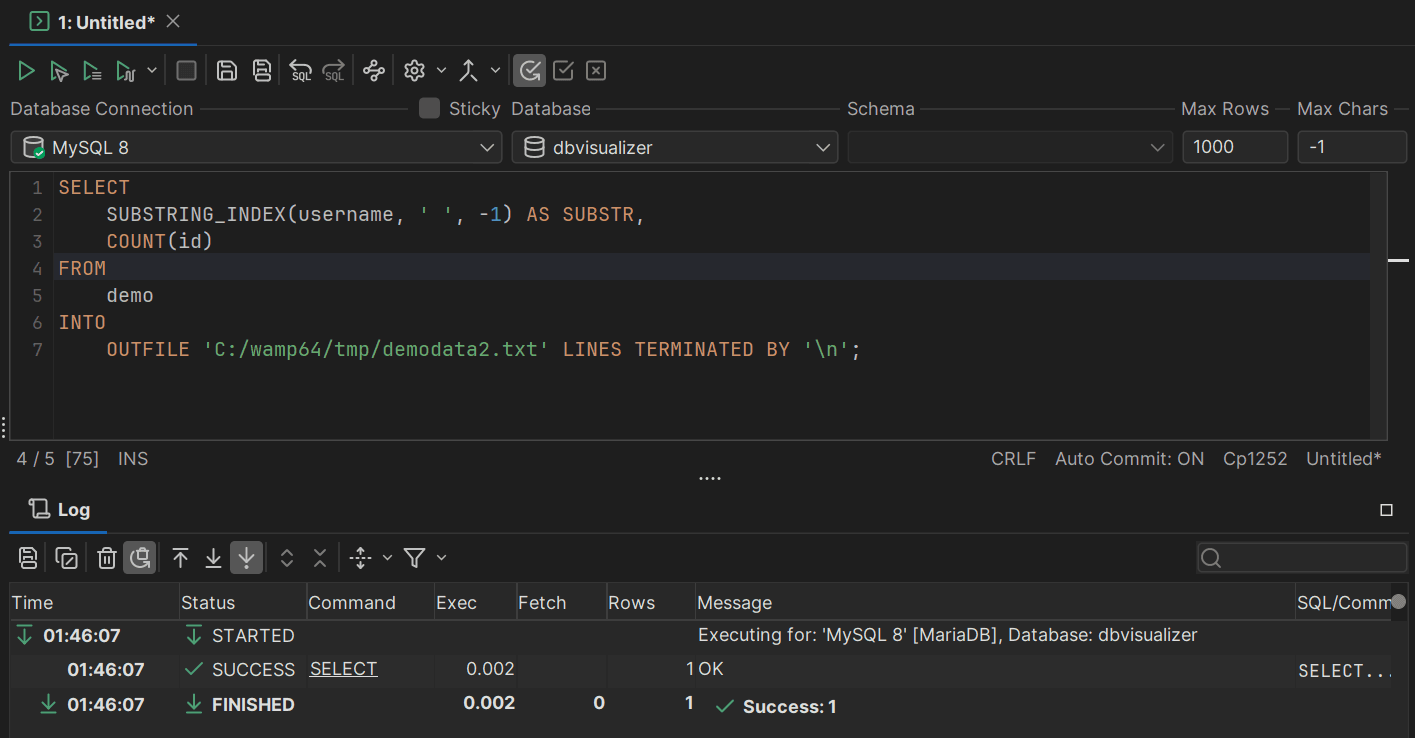1415x738 pixels.
Task: Toggle tail-scrolling in the Log toolbar
Action: pos(246,557)
